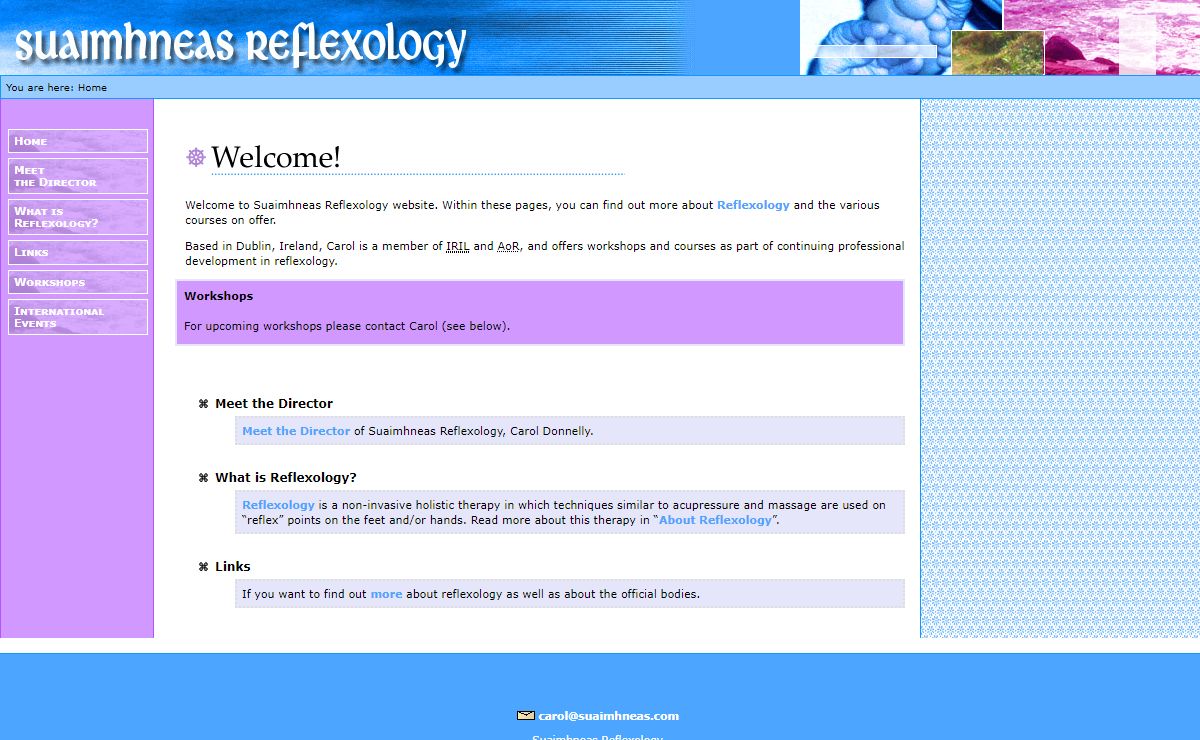
Task: Go to What is Reflexology? sidebar item
Action: pyautogui.click(x=78, y=217)
